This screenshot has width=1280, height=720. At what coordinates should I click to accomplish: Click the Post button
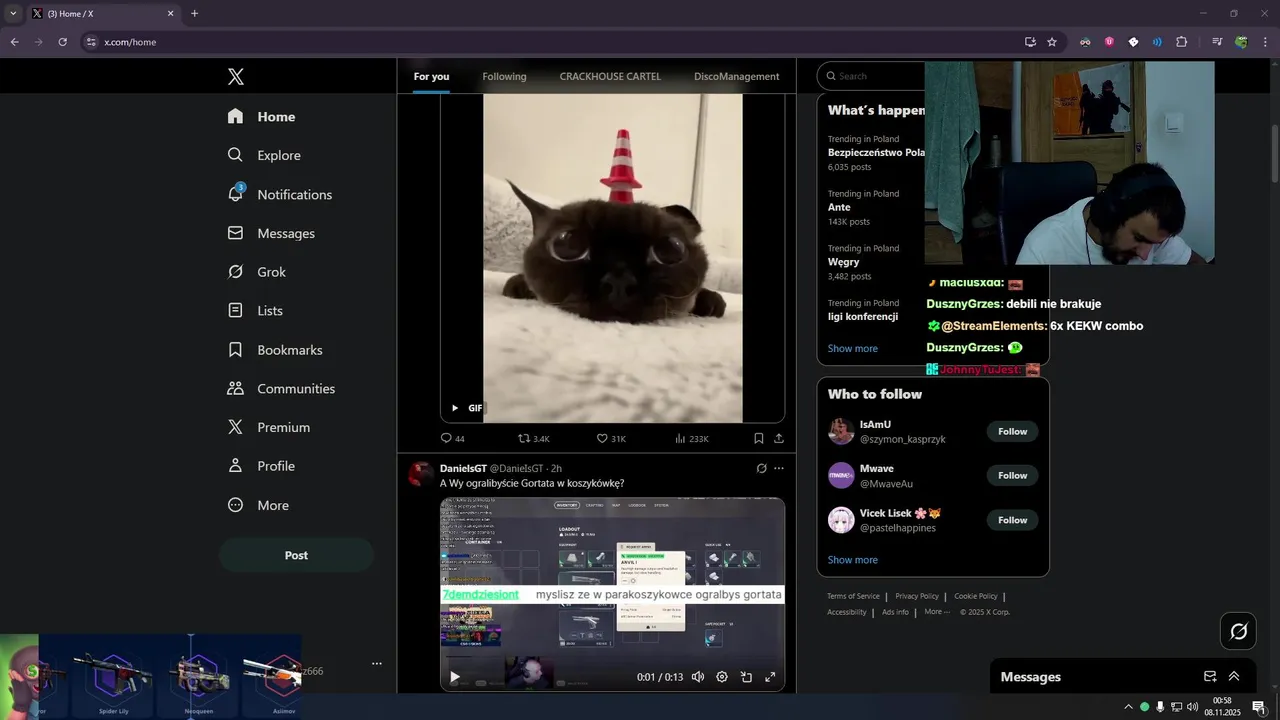(296, 555)
